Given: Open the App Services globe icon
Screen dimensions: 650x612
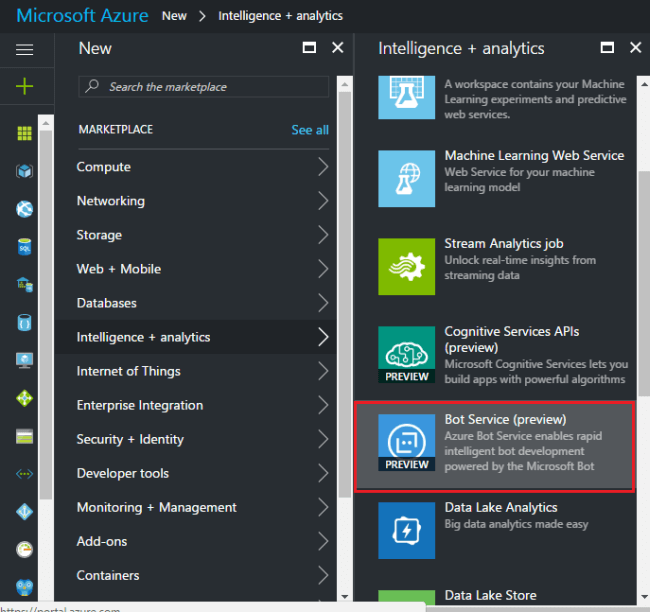Looking at the screenshot, I should pyautogui.click(x=24, y=209).
